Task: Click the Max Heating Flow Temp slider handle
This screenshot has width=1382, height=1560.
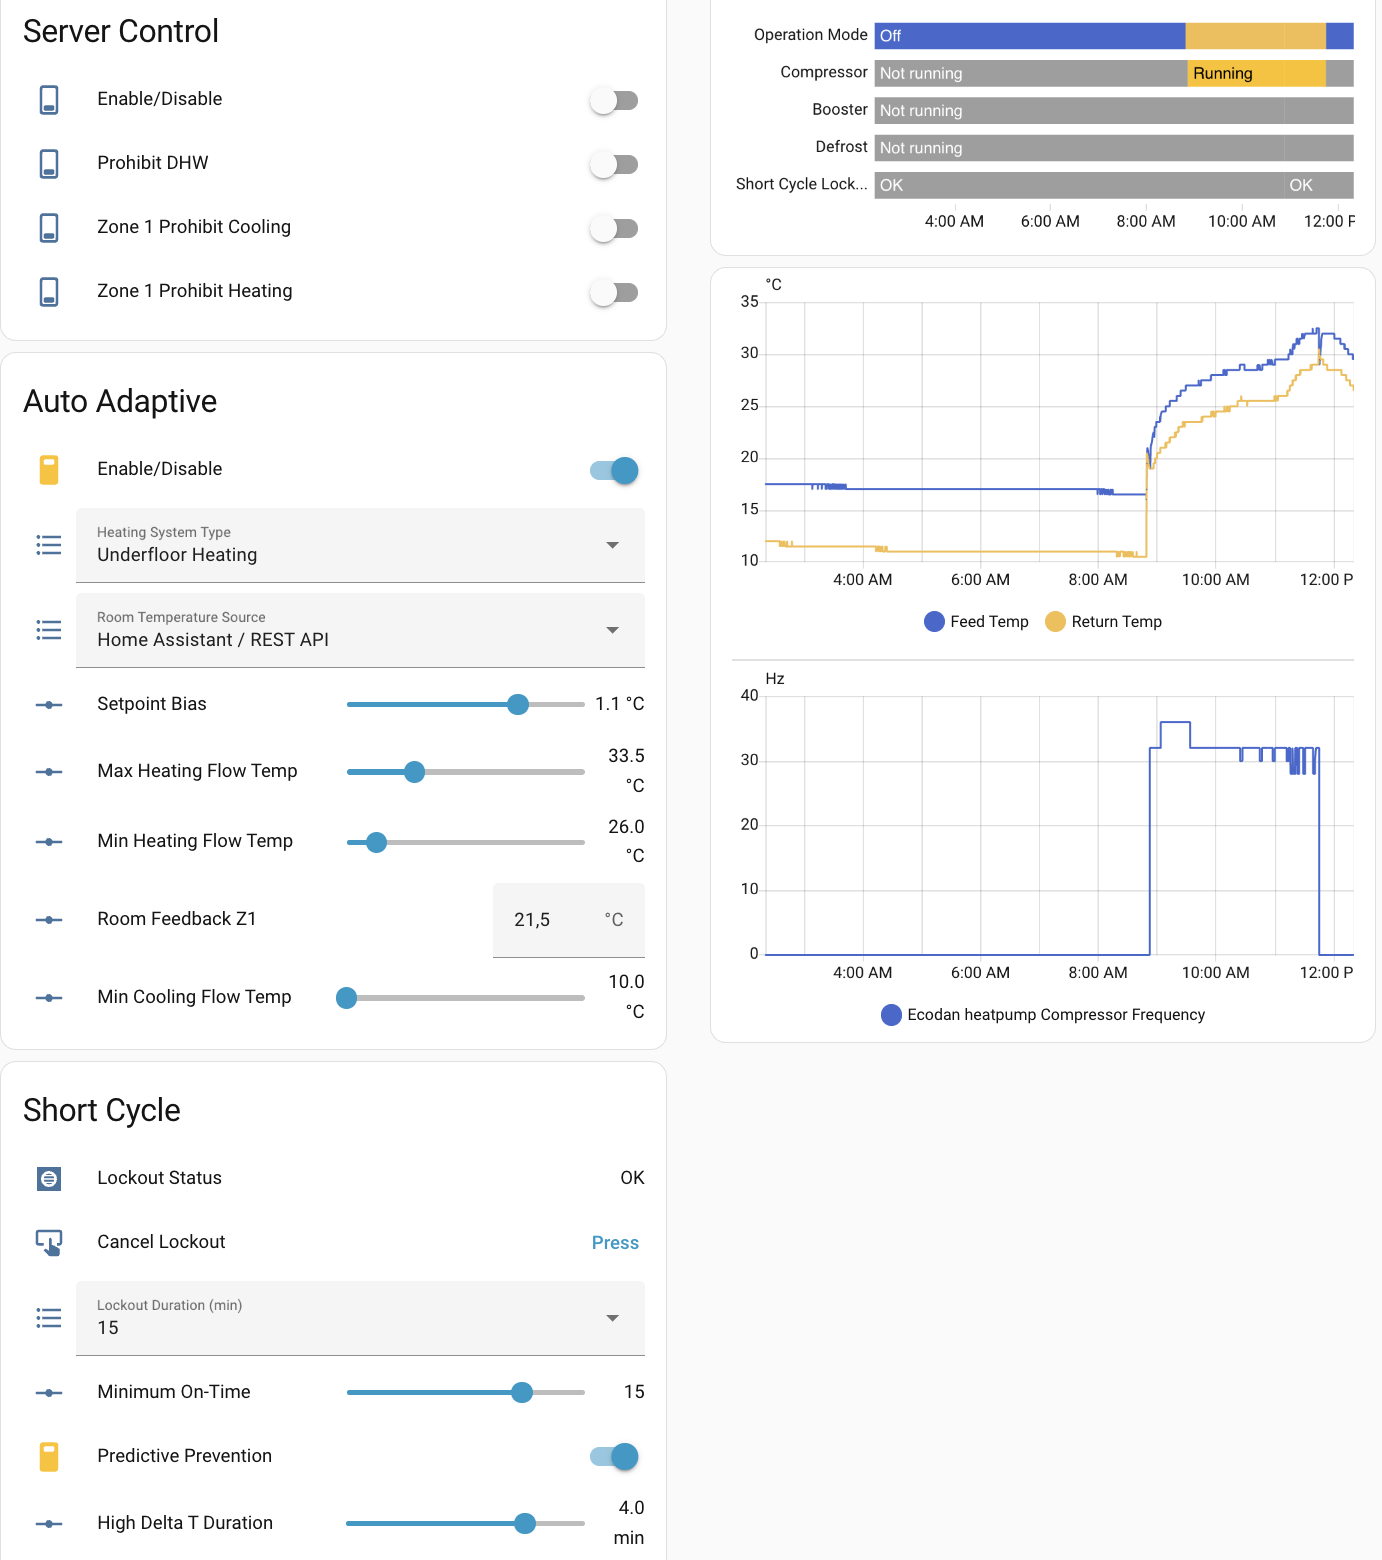Action: [x=414, y=772]
